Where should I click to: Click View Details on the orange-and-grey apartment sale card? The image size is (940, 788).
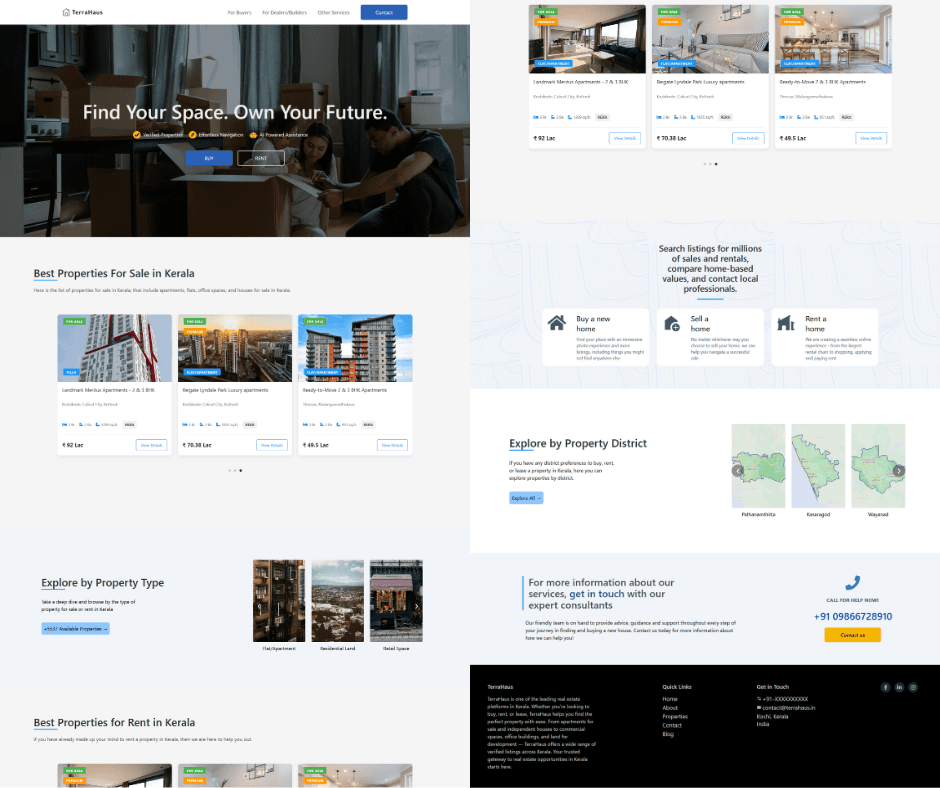click(x=393, y=445)
